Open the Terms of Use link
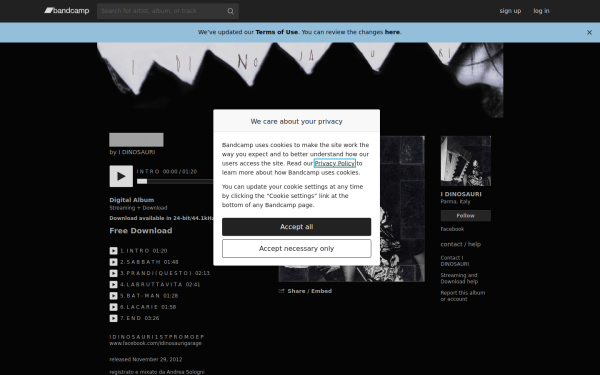Screen dimensions: 600x375 276,32
